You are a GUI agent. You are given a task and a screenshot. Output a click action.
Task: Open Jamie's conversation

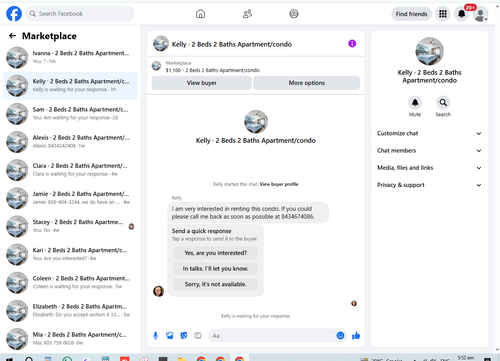(x=70, y=198)
